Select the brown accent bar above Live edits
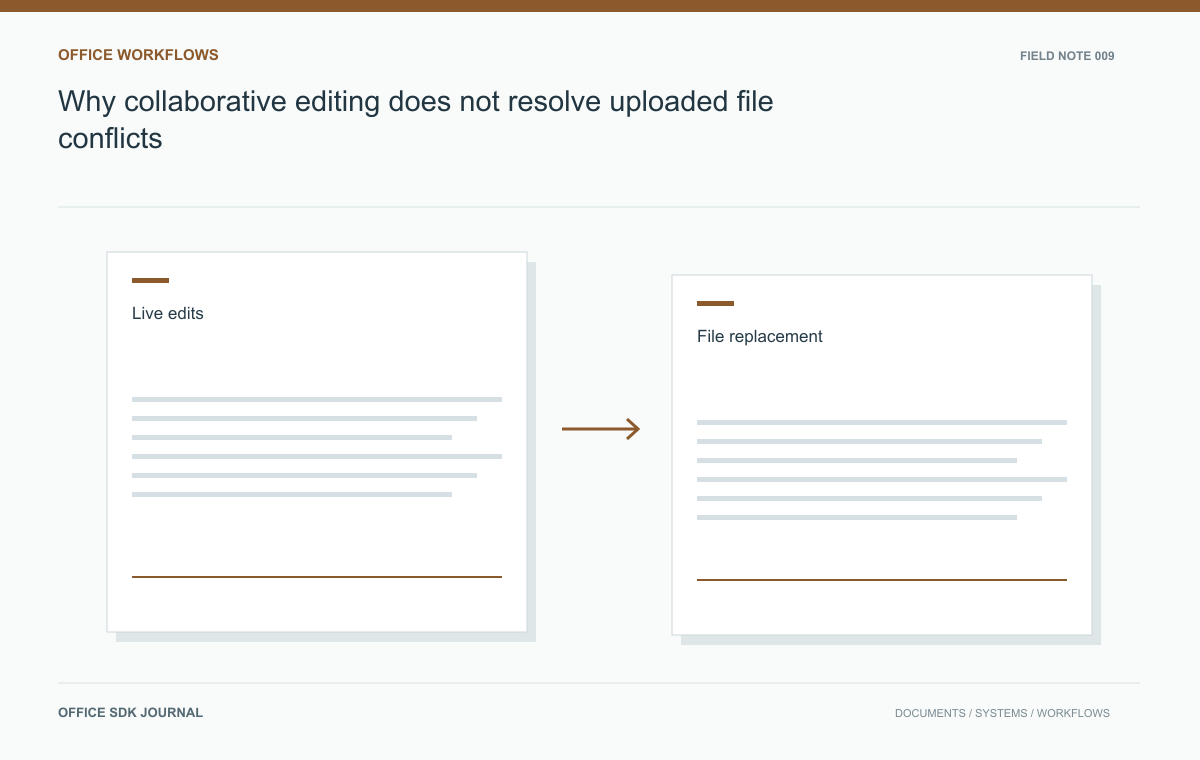 (x=150, y=281)
